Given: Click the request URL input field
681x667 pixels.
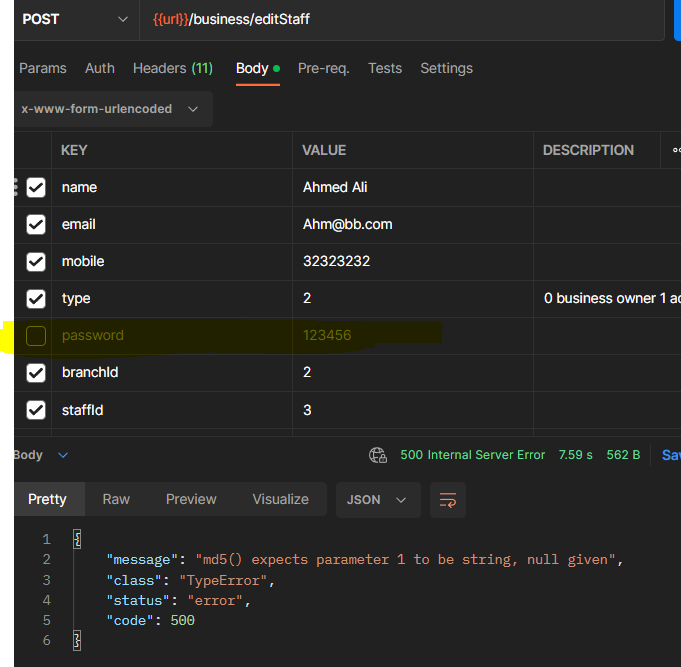Looking at the screenshot, I should point(400,19).
